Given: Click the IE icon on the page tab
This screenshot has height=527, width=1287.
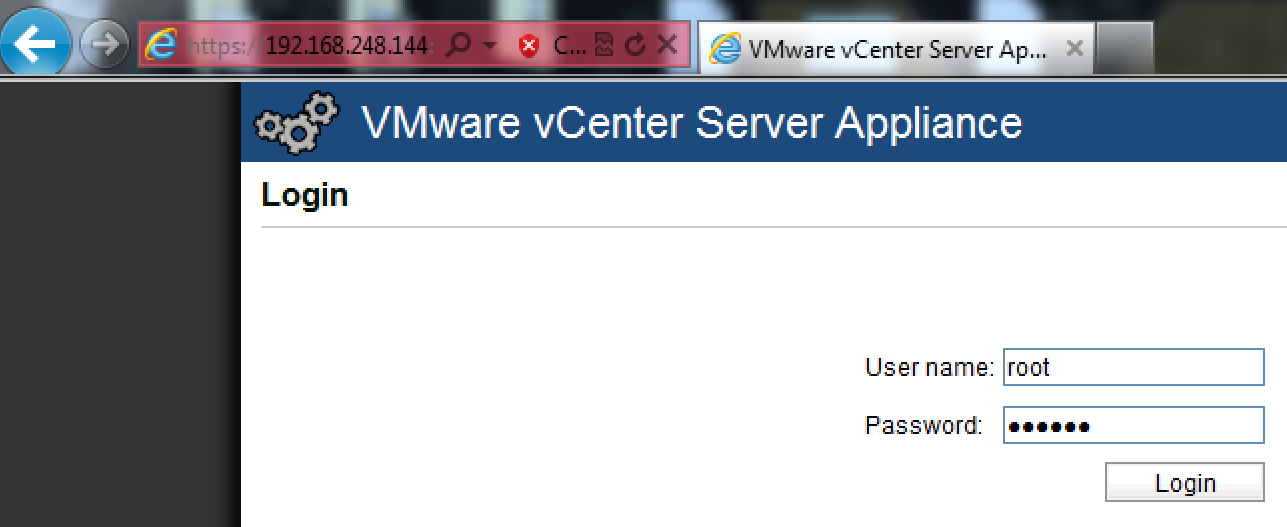Looking at the screenshot, I should [x=725, y=48].
